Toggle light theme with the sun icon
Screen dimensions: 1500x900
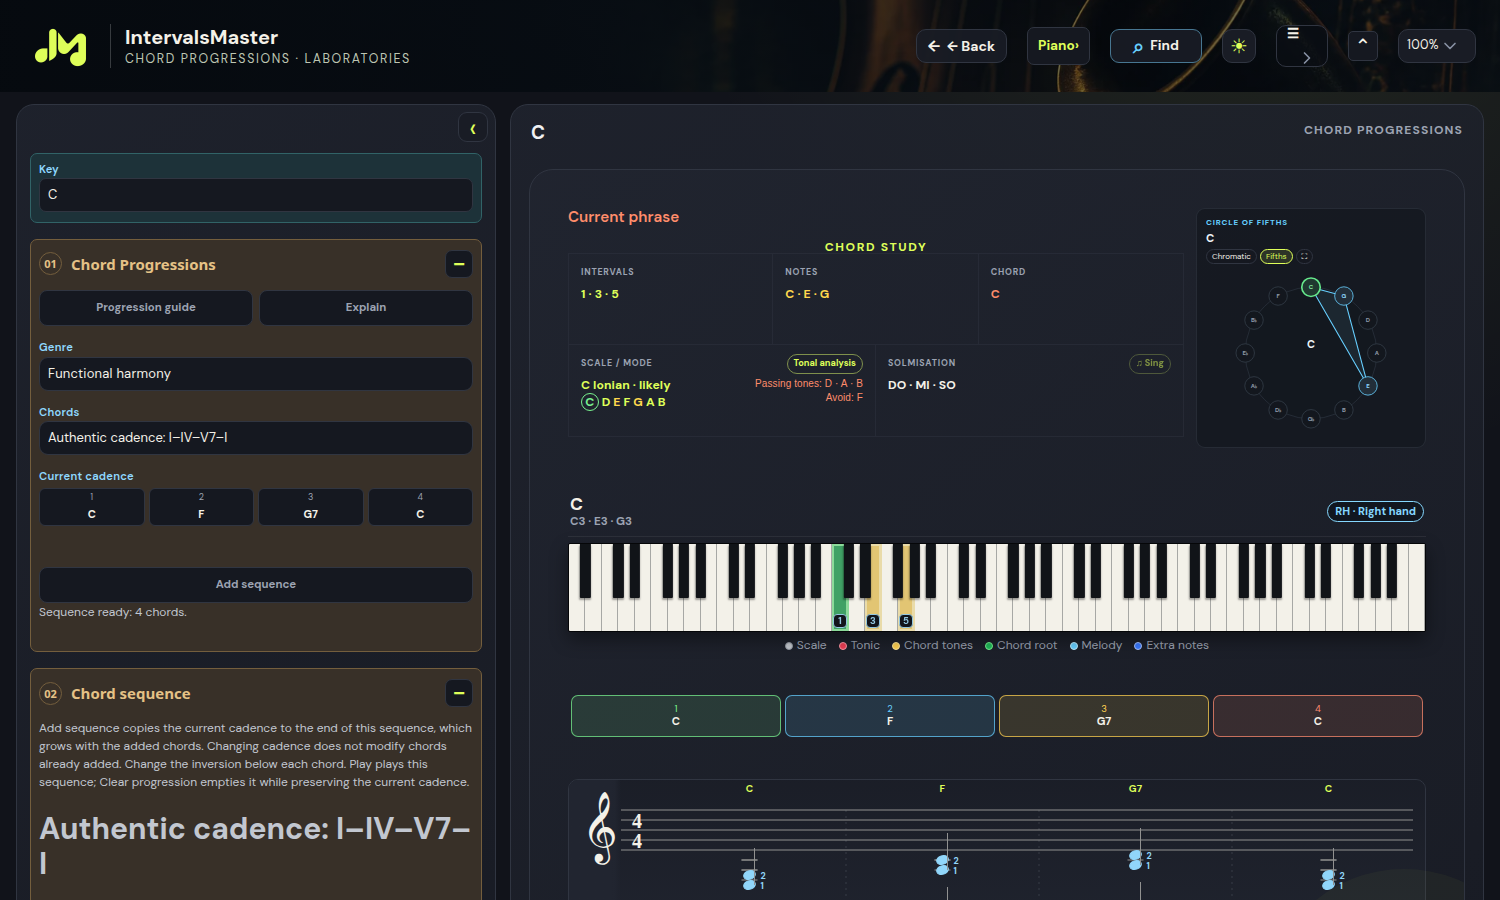coord(1239,46)
